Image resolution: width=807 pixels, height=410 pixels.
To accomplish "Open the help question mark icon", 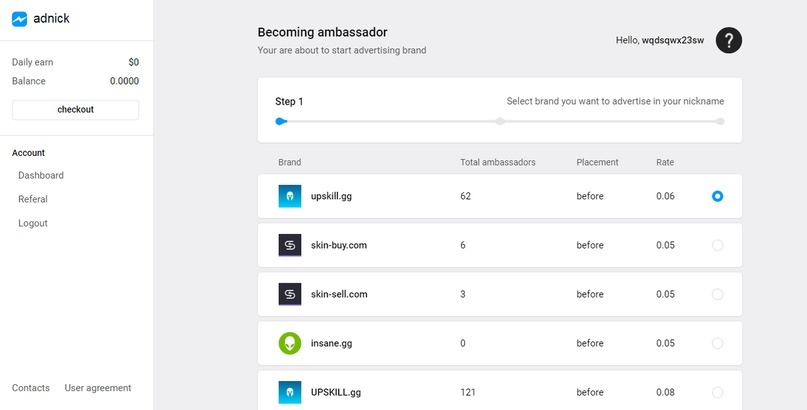I will pyautogui.click(x=729, y=41).
